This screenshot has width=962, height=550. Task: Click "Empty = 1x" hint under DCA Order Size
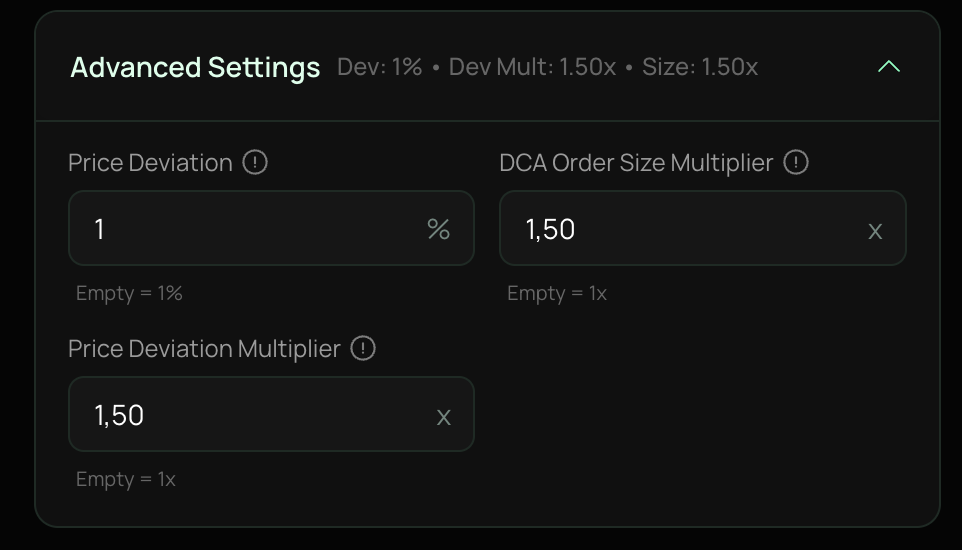[x=557, y=293]
